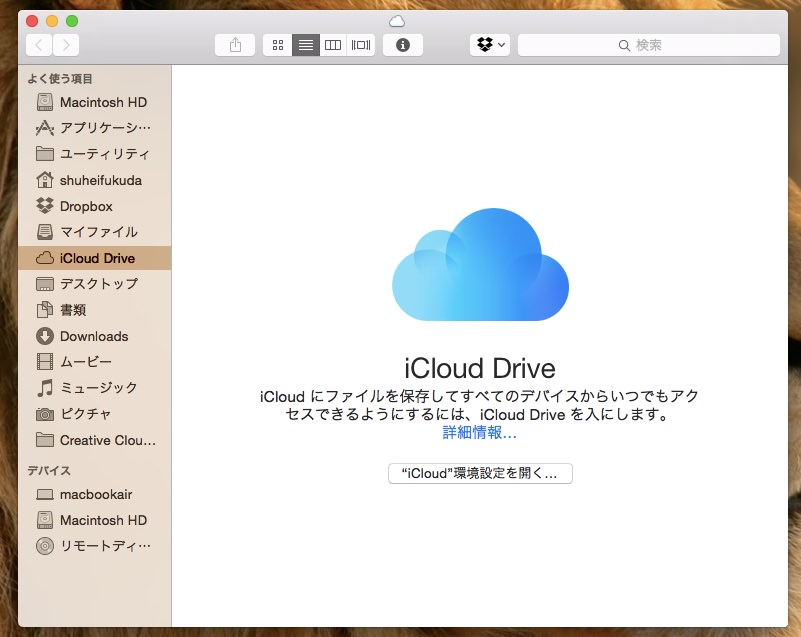The height and width of the screenshot is (637, 801).
Task: Close the Finder window with red button
Action: point(32,21)
